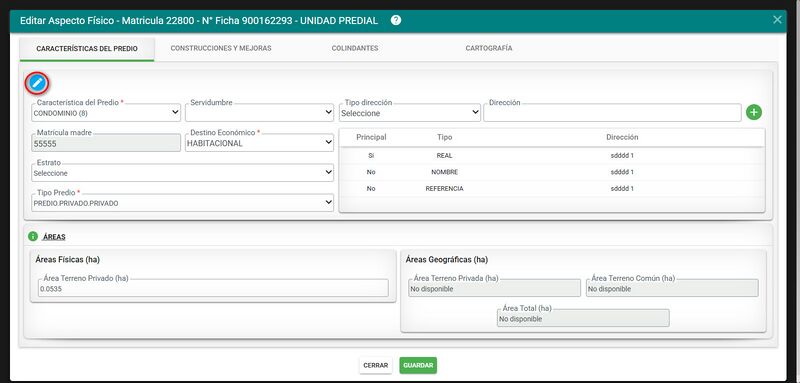800x383 pixels.
Task: Open the Estrato dropdown
Action: (183, 173)
